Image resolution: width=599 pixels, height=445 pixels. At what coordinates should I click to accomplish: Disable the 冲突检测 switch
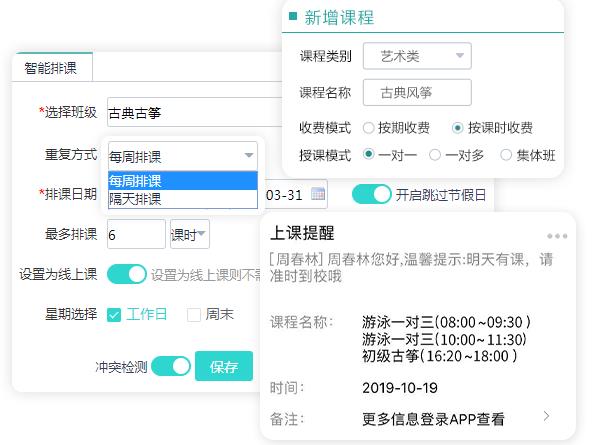click(171, 366)
